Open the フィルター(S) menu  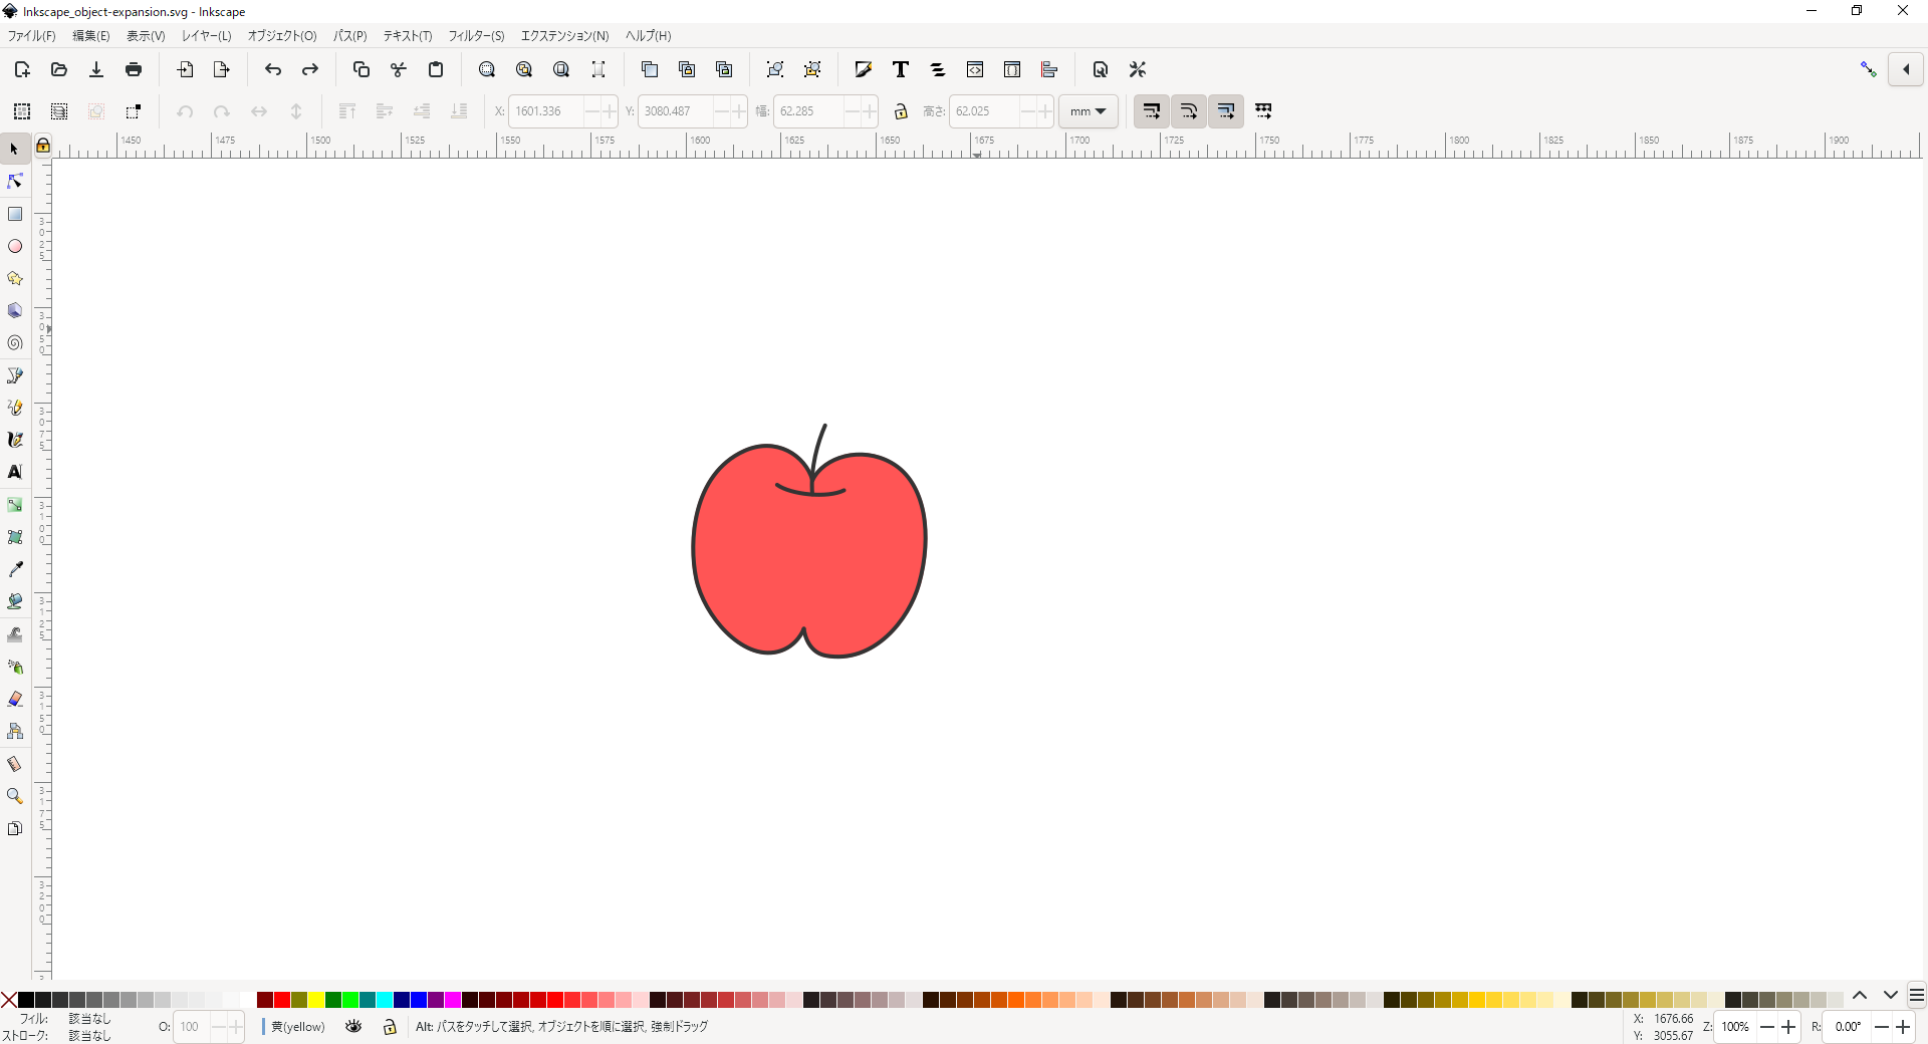(476, 36)
